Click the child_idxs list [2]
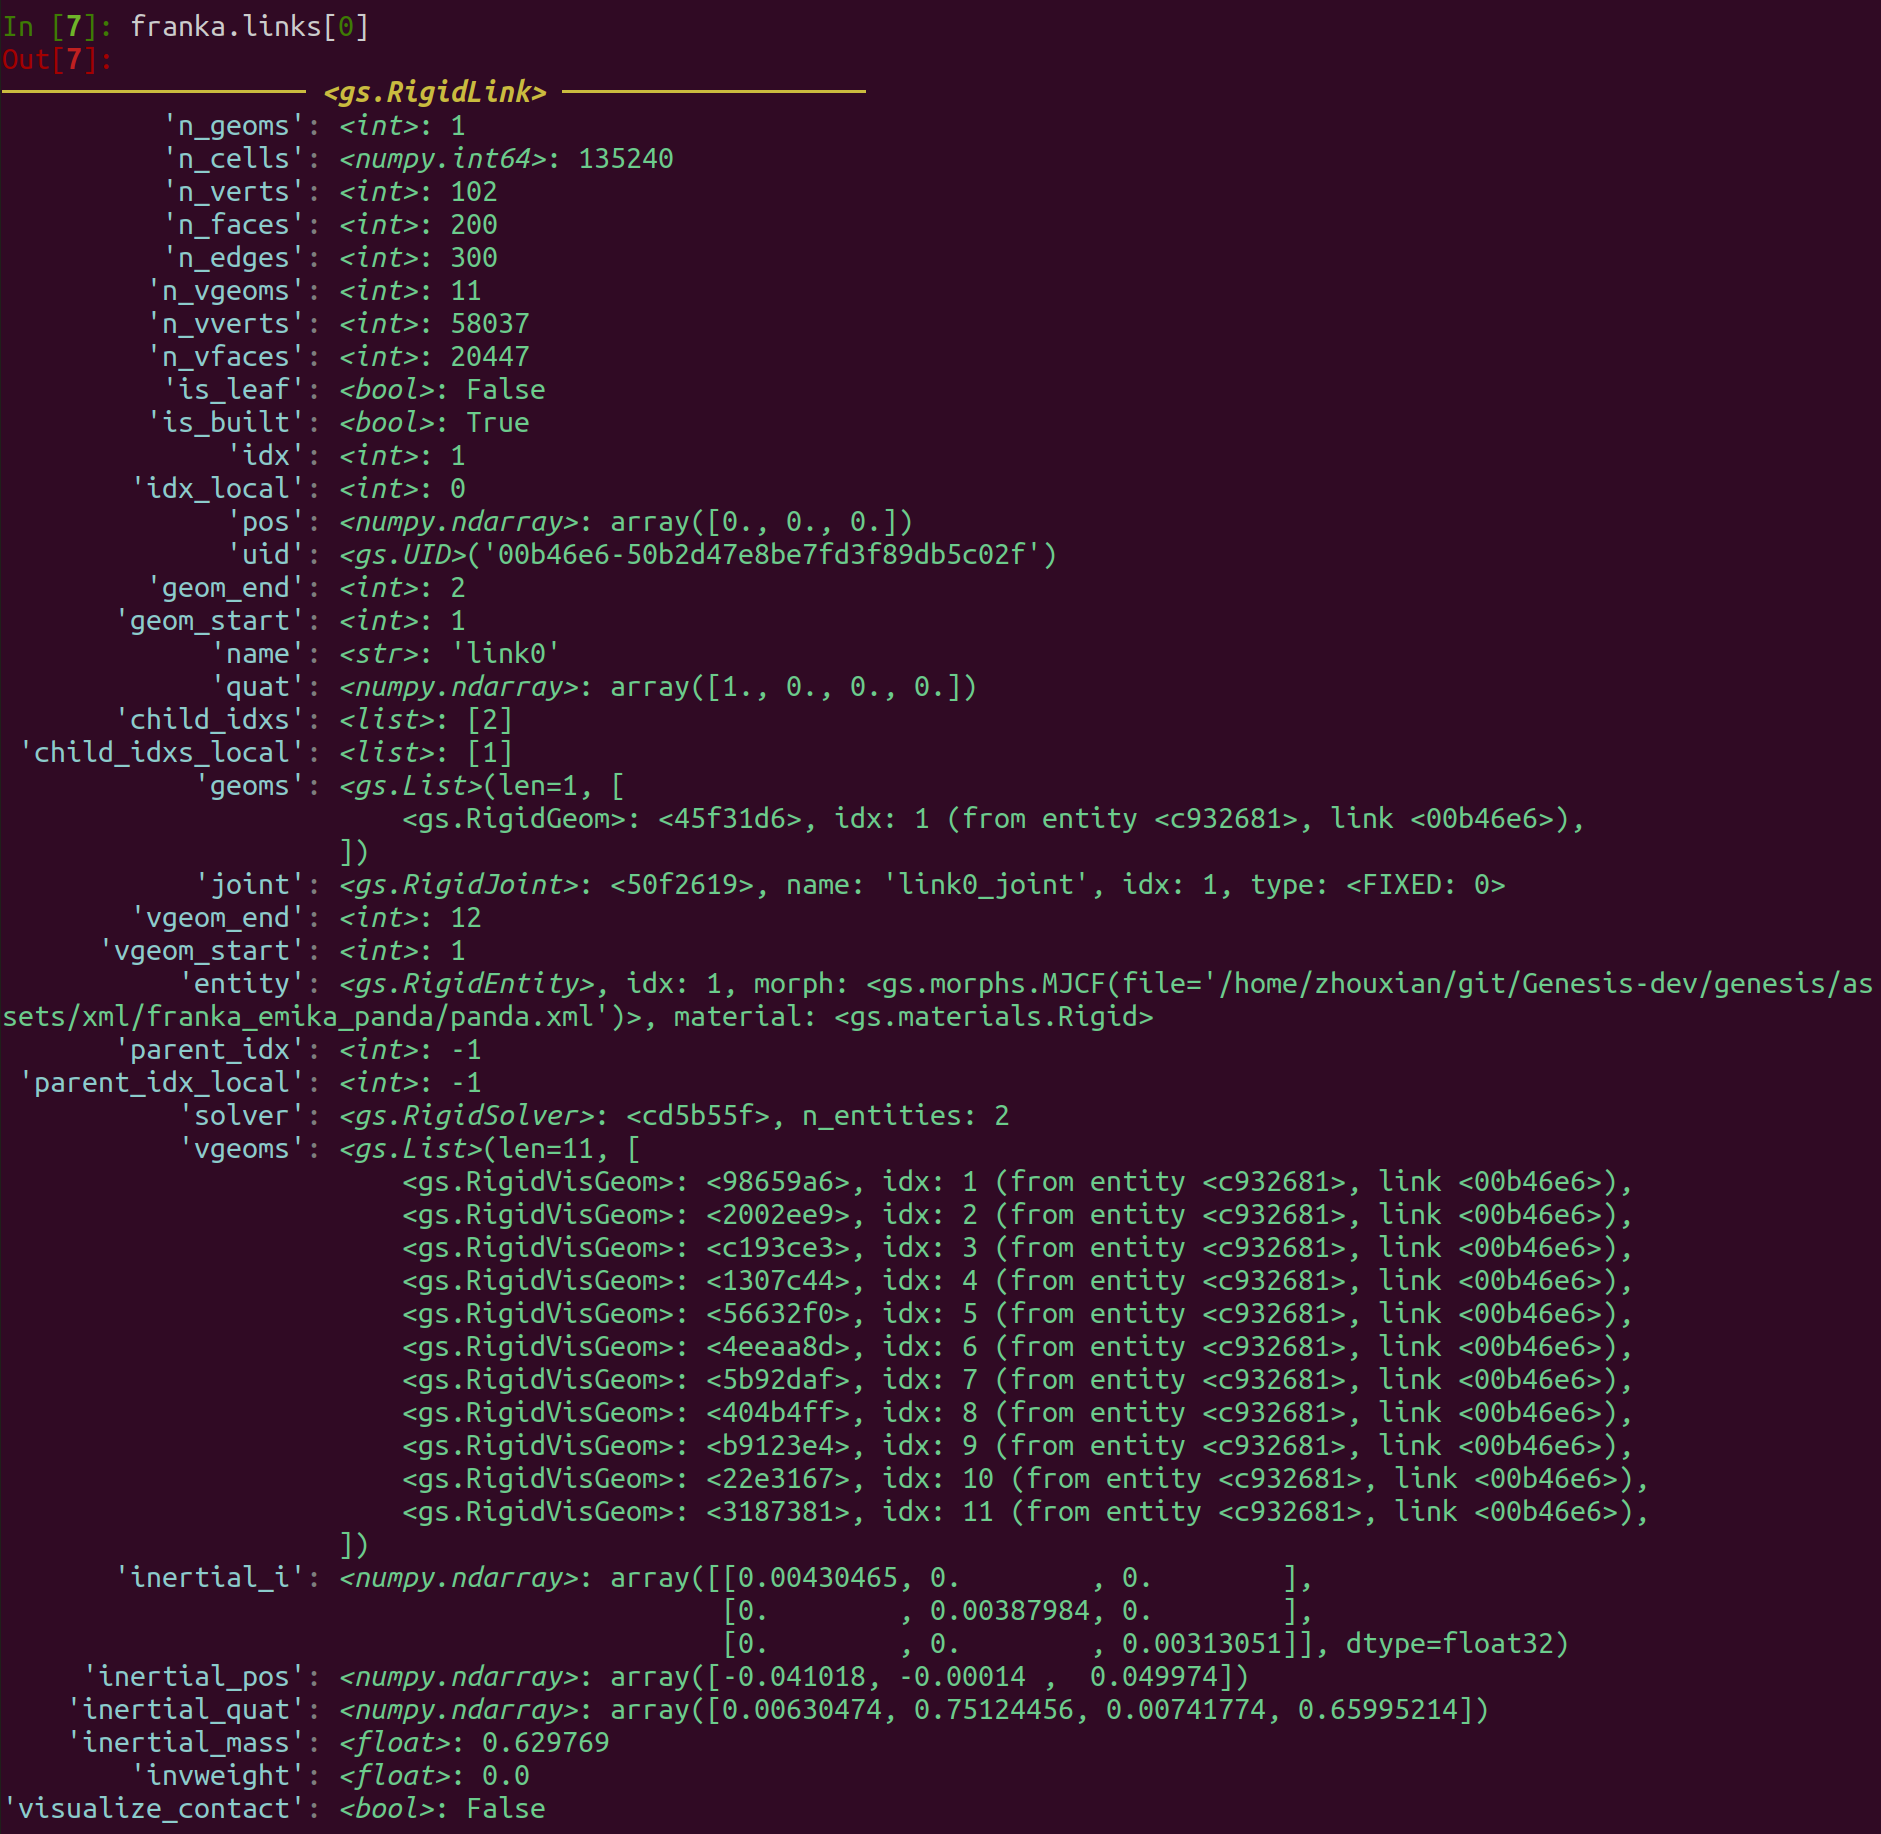1881x1834 pixels. point(490,719)
